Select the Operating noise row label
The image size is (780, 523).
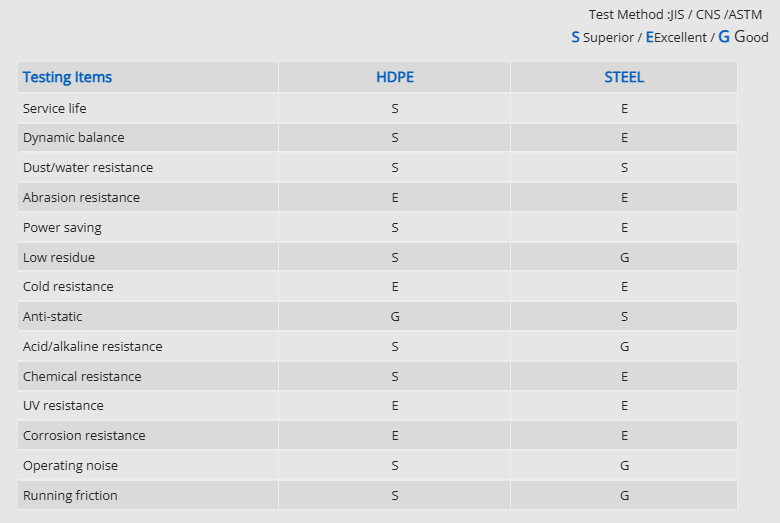pos(70,466)
